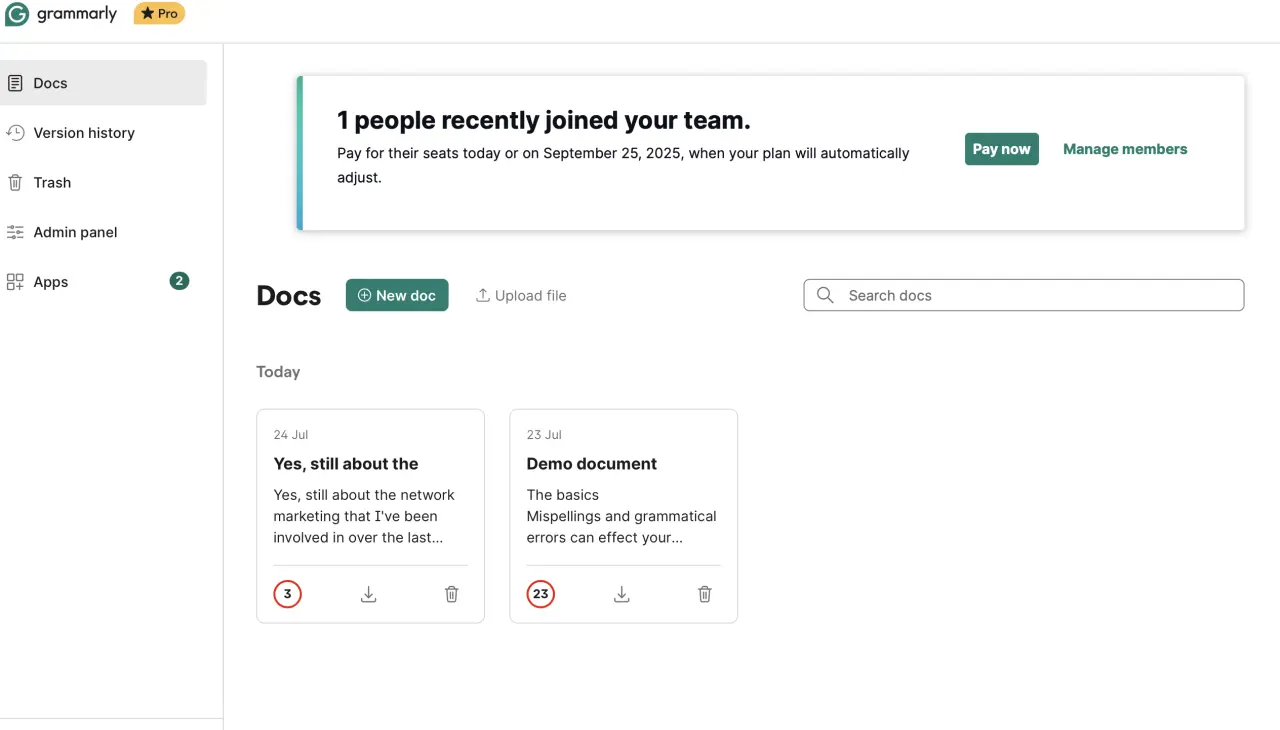This screenshot has height=730, width=1280.
Task: Go to Trash in the sidebar
Action: (x=52, y=182)
